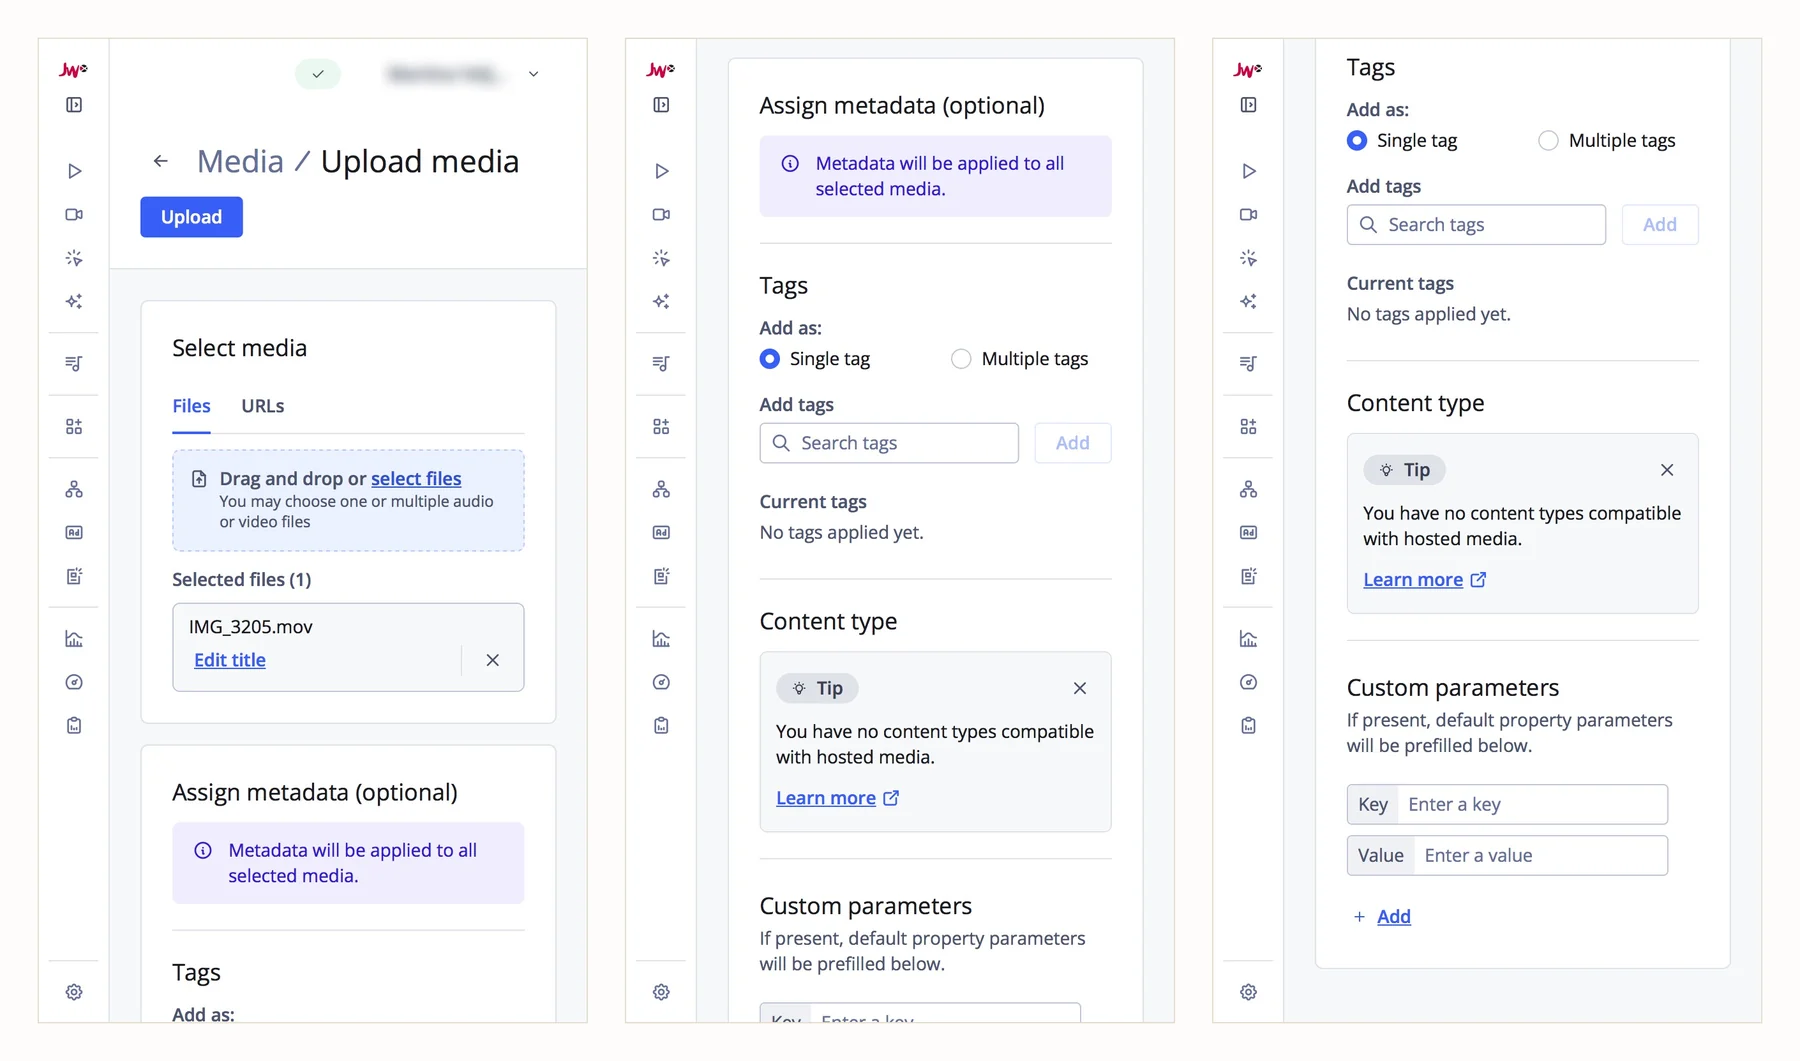Open Learn more link in right panel
Viewport: 1800px width, 1061px height.
[1425, 580]
